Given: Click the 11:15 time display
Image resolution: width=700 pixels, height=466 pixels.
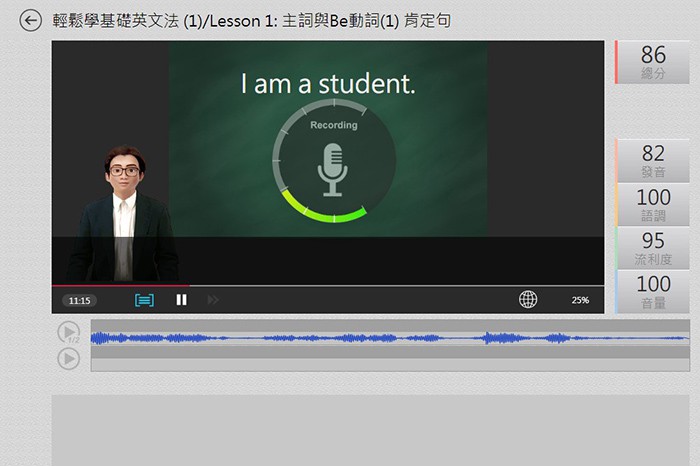Looking at the screenshot, I should tap(79, 300).
